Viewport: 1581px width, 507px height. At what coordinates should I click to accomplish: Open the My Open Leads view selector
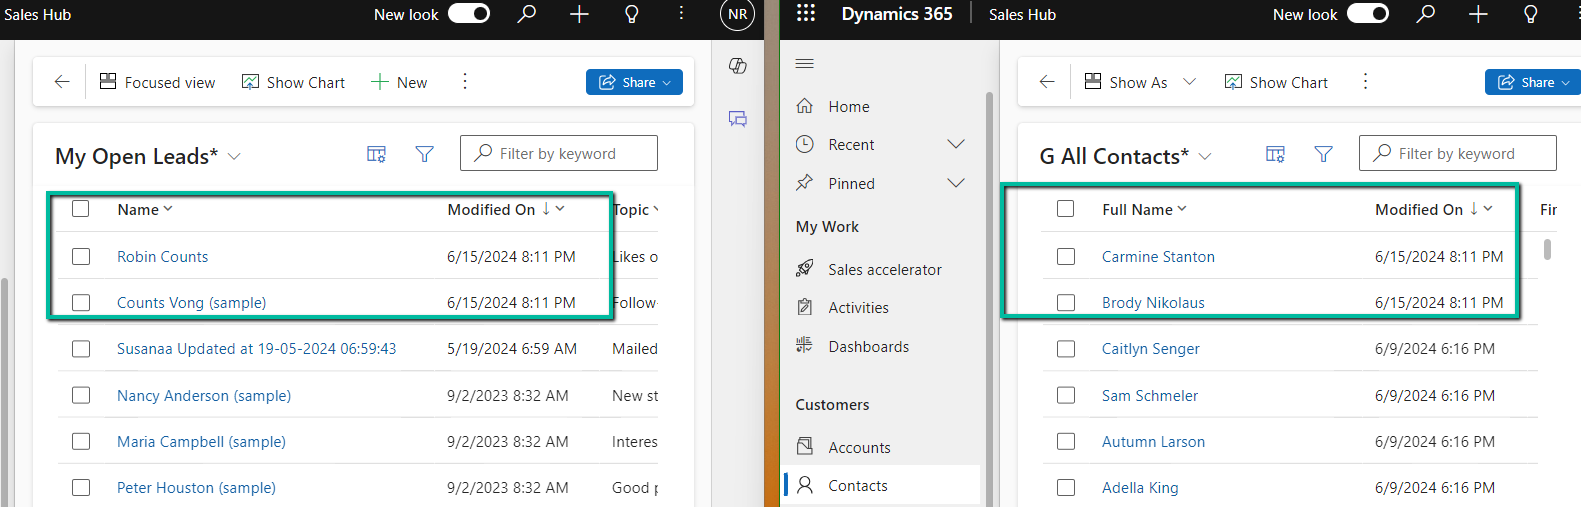234,157
